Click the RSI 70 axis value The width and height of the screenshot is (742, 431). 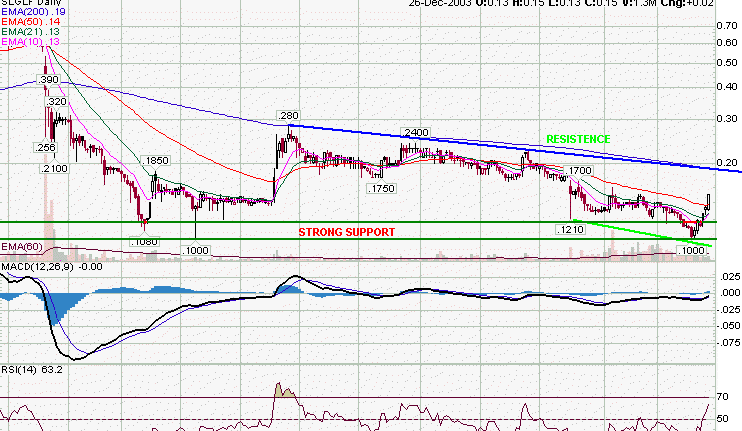(x=723, y=397)
